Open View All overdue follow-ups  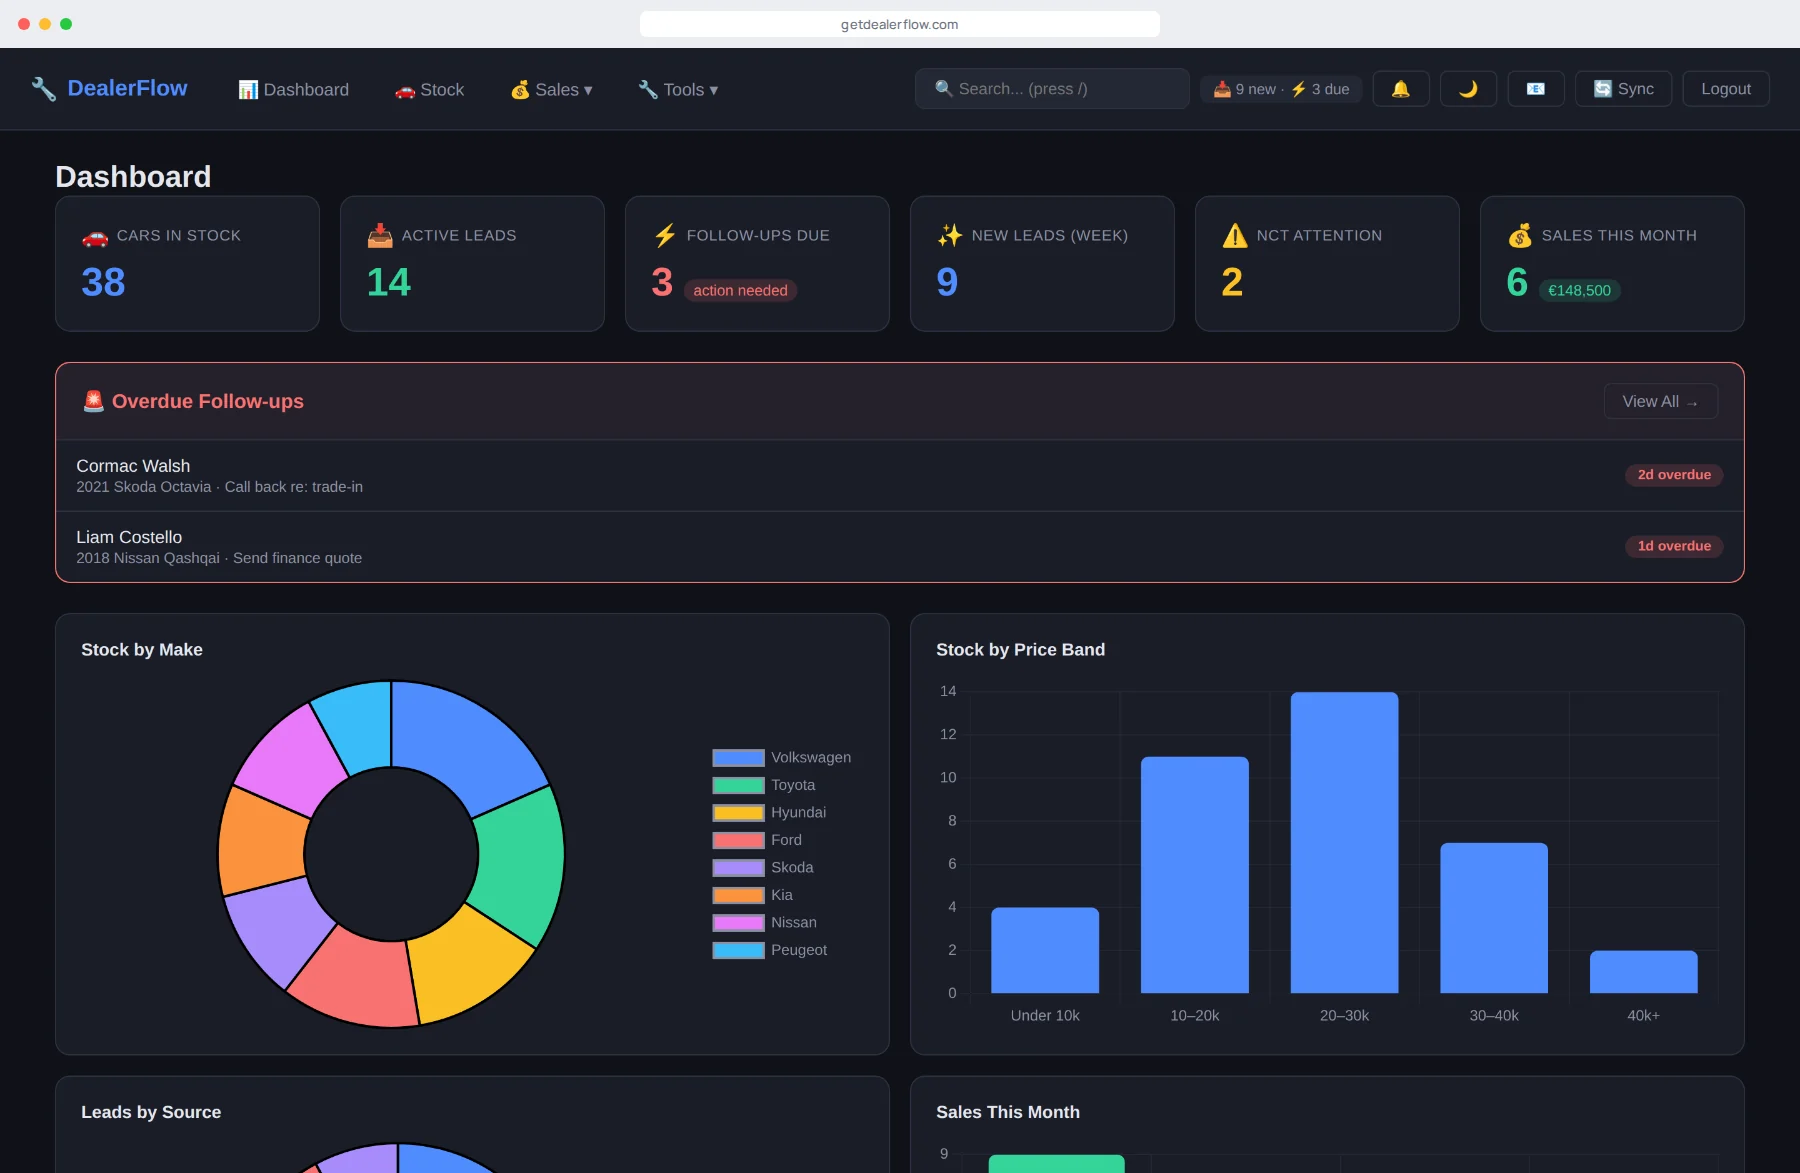tap(1661, 401)
